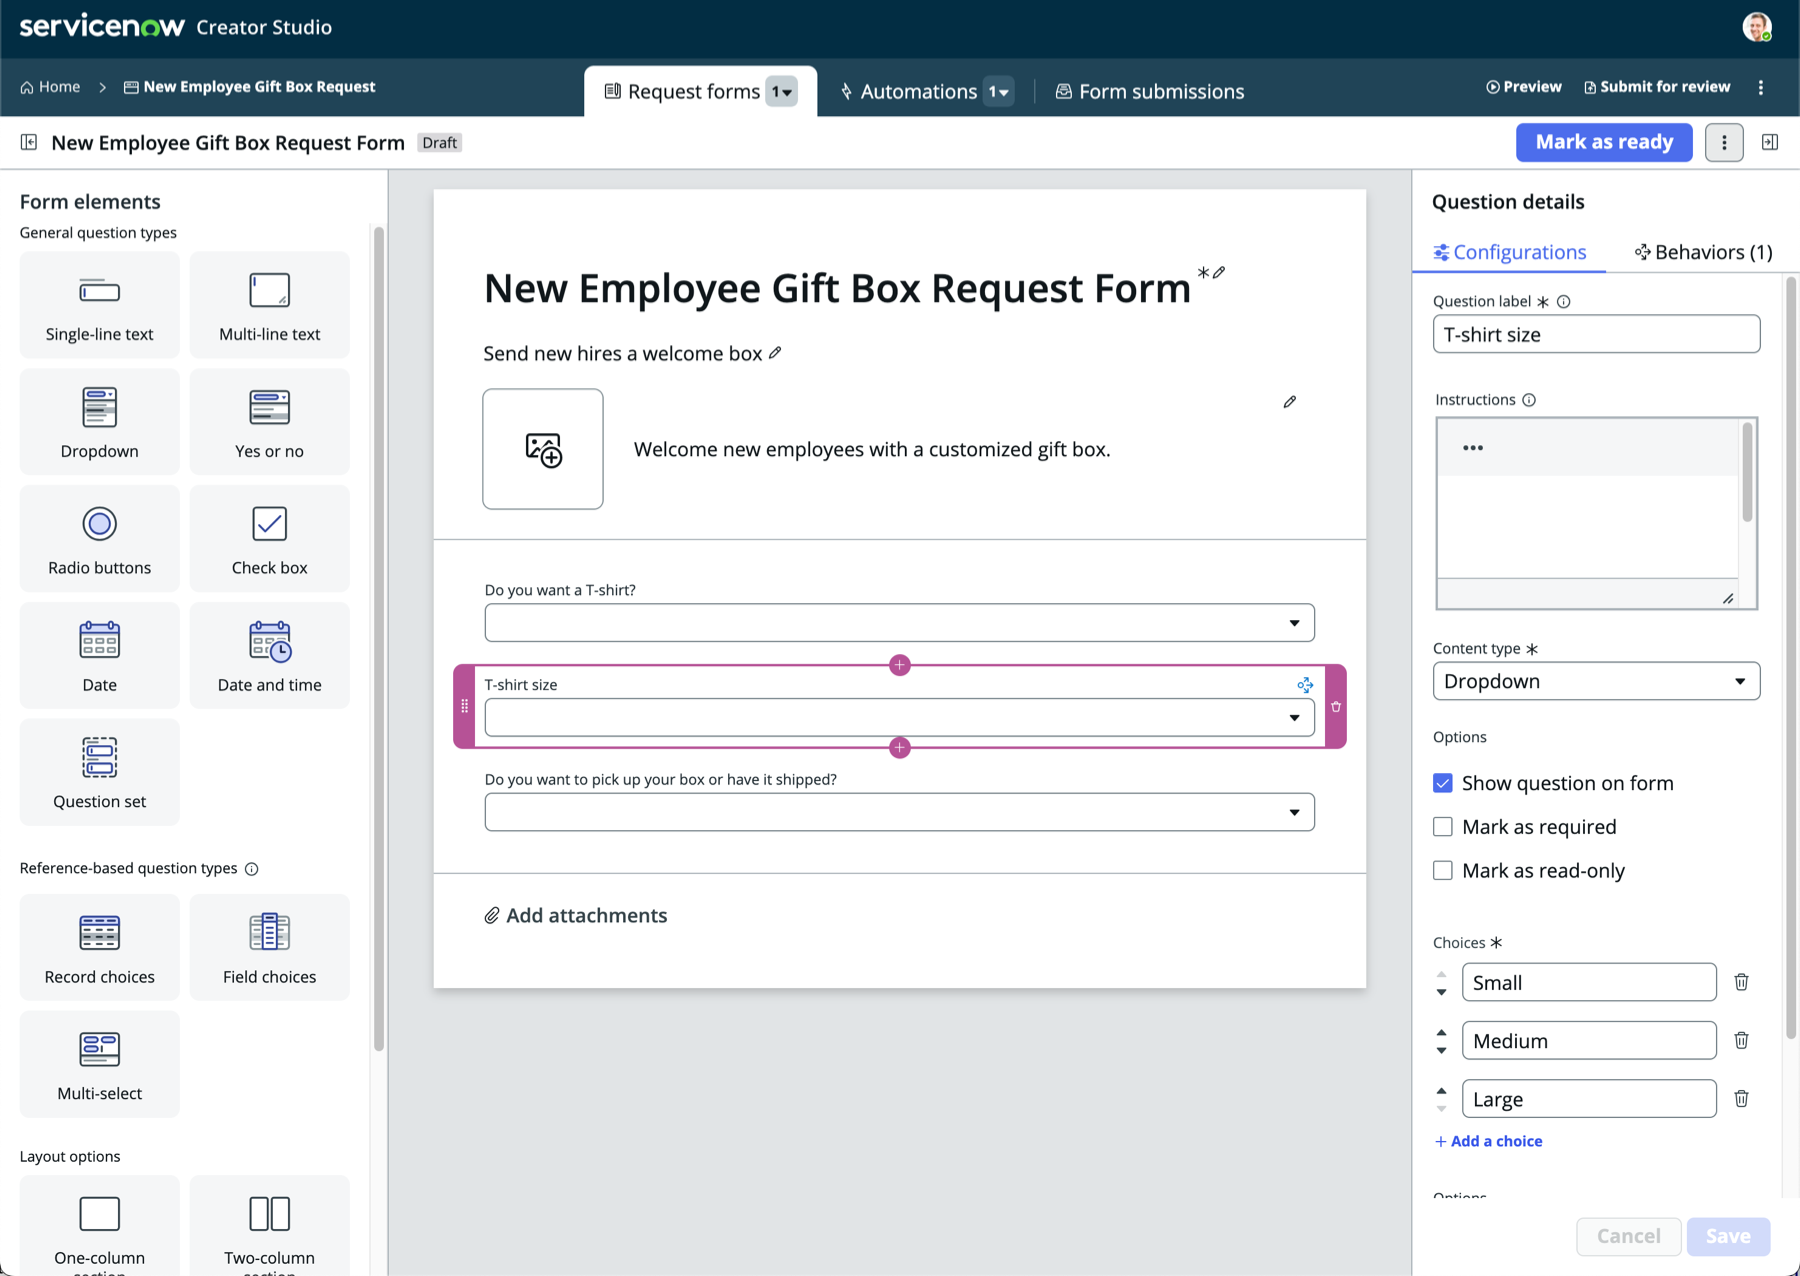1800x1276 pixels.
Task: Insert question above T-shirt size plus button
Action: (x=899, y=665)
